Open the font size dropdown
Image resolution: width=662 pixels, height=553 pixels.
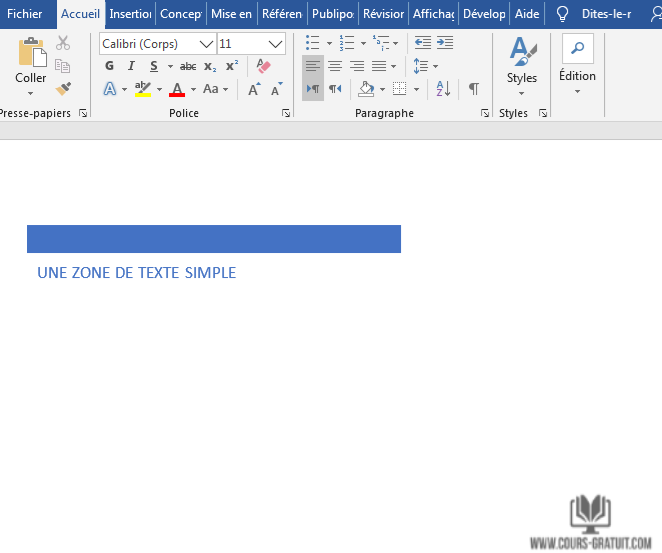point(275,44)
